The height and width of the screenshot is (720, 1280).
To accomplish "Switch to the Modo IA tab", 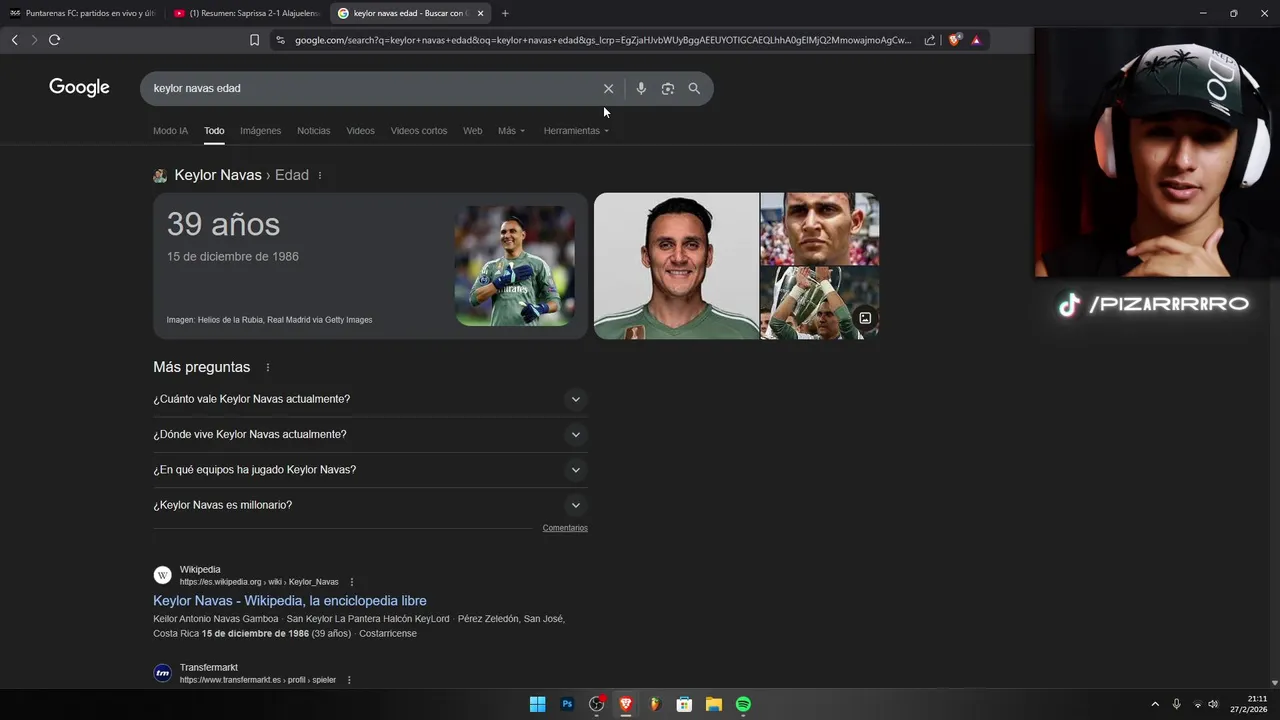I will (x=170, y=131).
